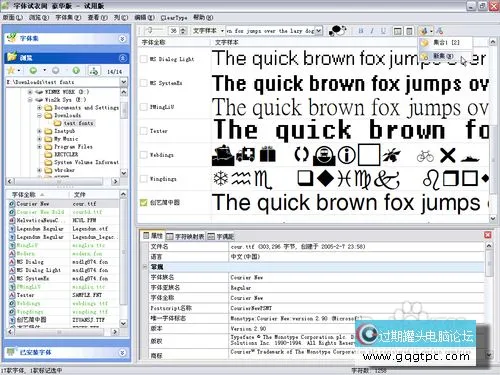The image size is (500, 375).
Task: Click the split-panel layout icon after Underline
Action: click(397, 31)
